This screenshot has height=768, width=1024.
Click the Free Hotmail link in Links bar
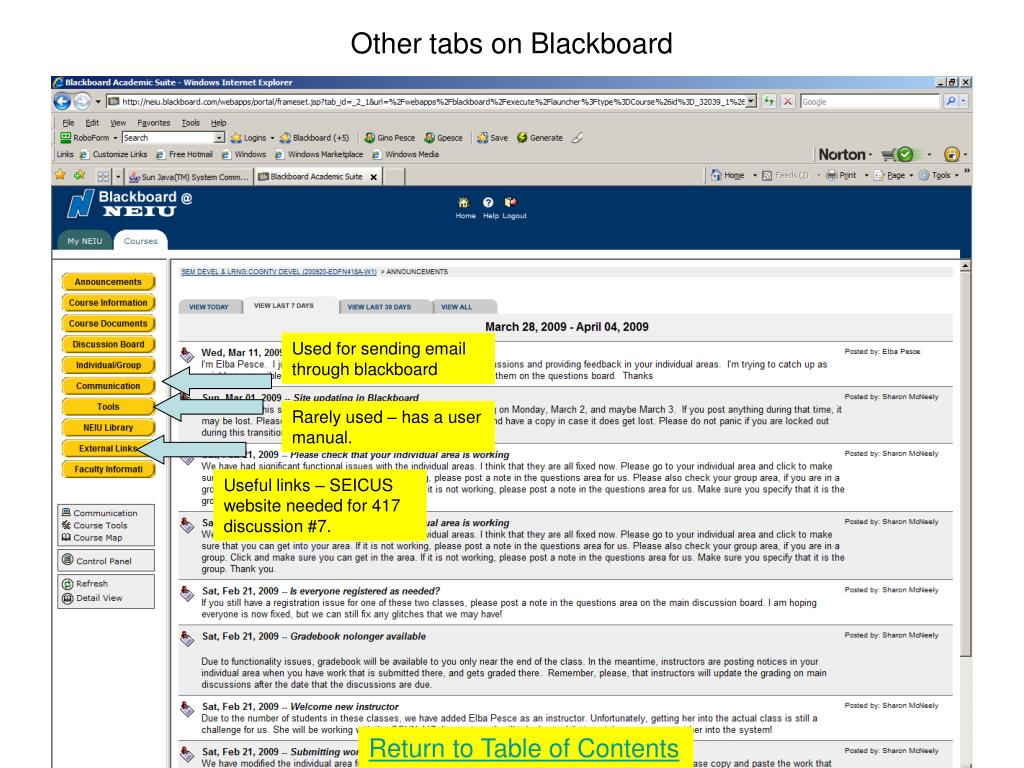click(191, 155)
